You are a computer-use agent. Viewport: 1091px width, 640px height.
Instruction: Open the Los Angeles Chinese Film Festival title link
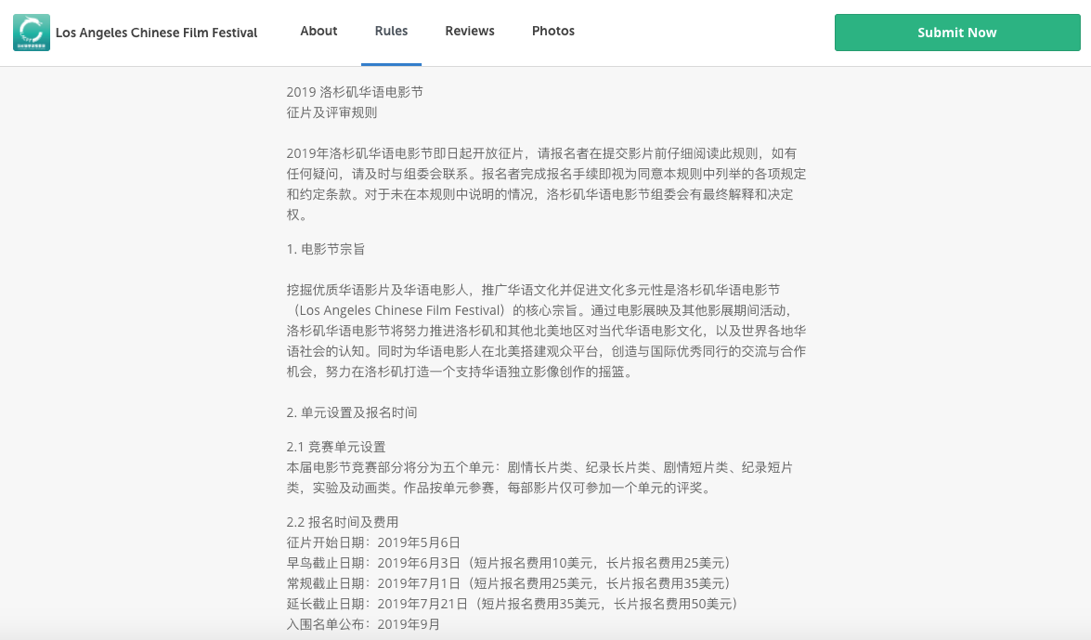157,33
